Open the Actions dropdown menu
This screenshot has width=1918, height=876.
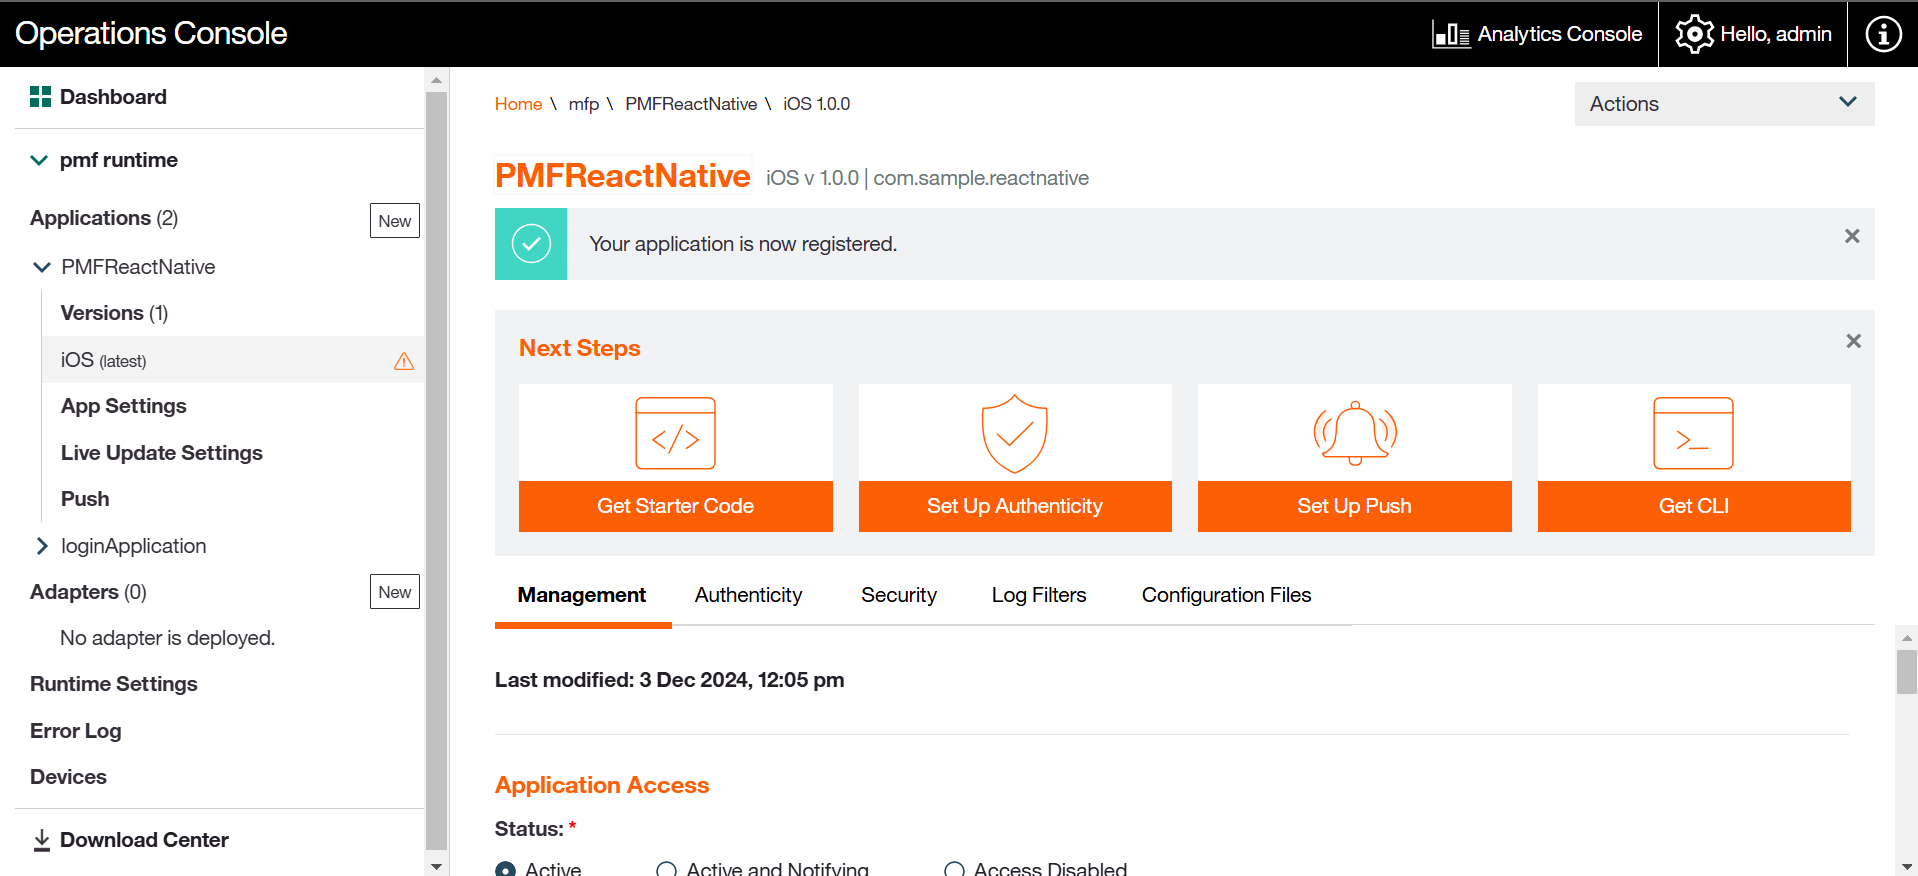[x=1724, y=104]
